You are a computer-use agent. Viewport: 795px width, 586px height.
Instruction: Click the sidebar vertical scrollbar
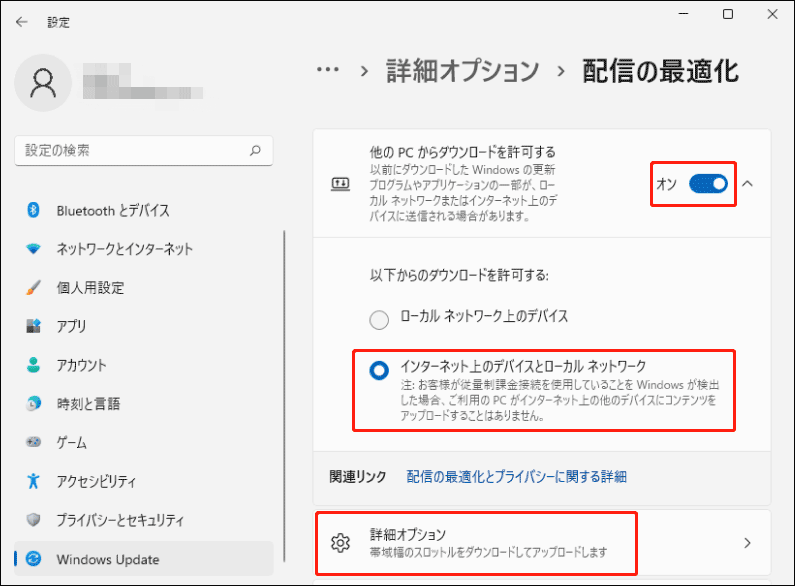click(284, 395)
